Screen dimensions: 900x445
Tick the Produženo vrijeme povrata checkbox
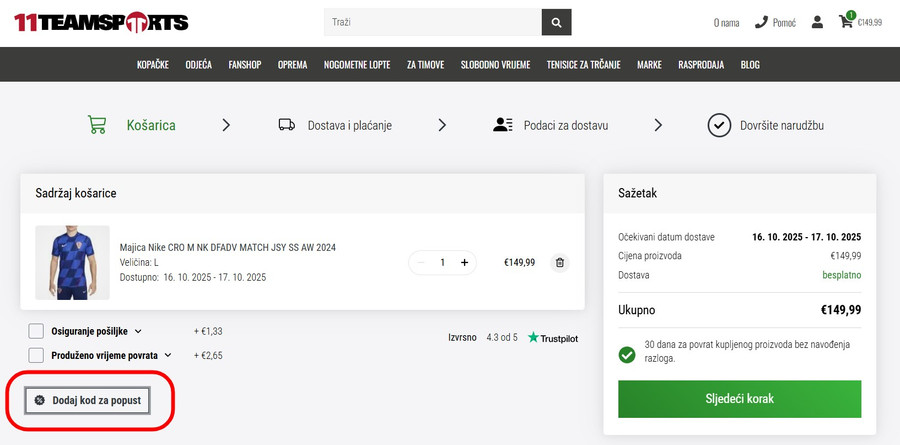pyautogui.click(x=36, y=355)
